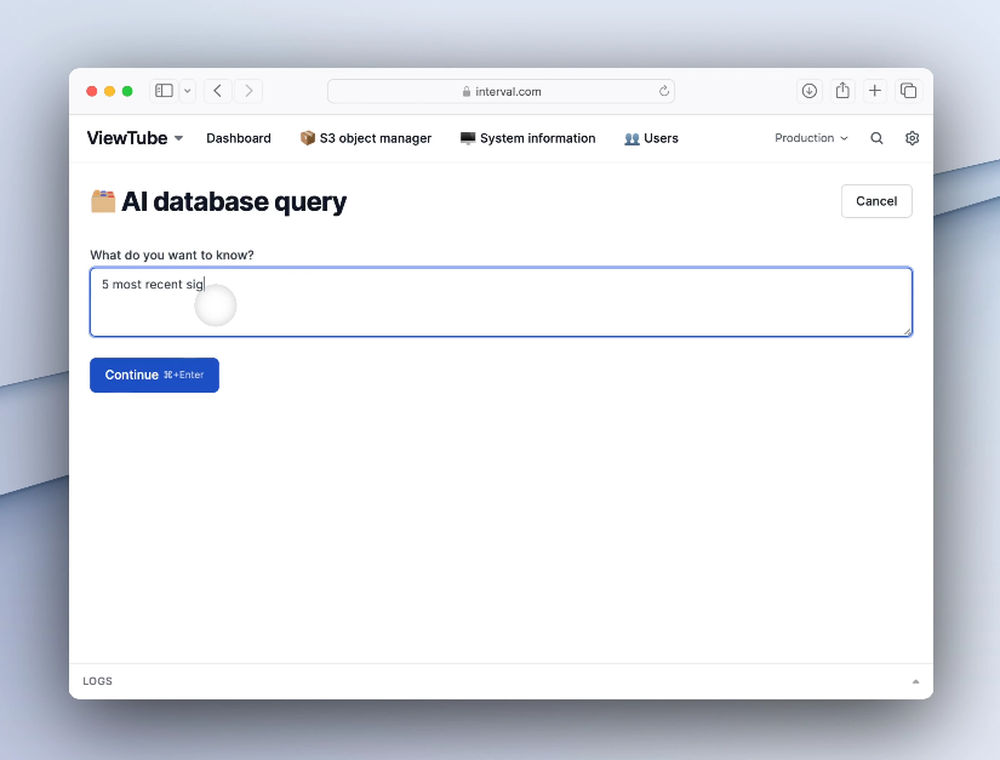This screenshot has height=760, width=1000.
Task: Focus the 'What do you want to know?' textarea
Action: click(x=501, y=302)
